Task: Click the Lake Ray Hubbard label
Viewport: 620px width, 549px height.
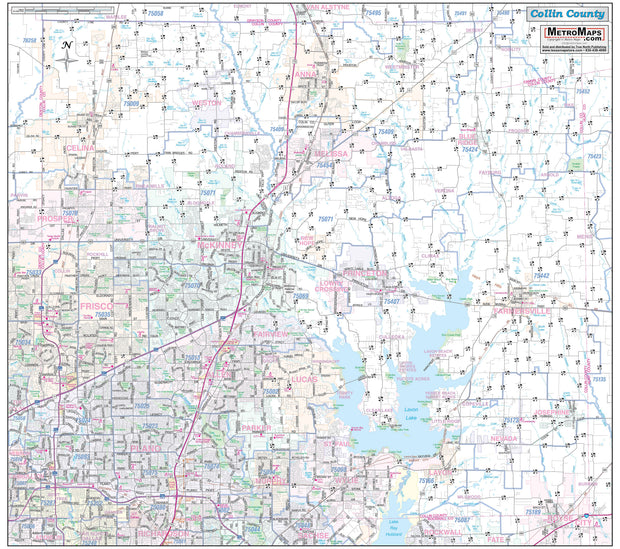Action: 394,528
